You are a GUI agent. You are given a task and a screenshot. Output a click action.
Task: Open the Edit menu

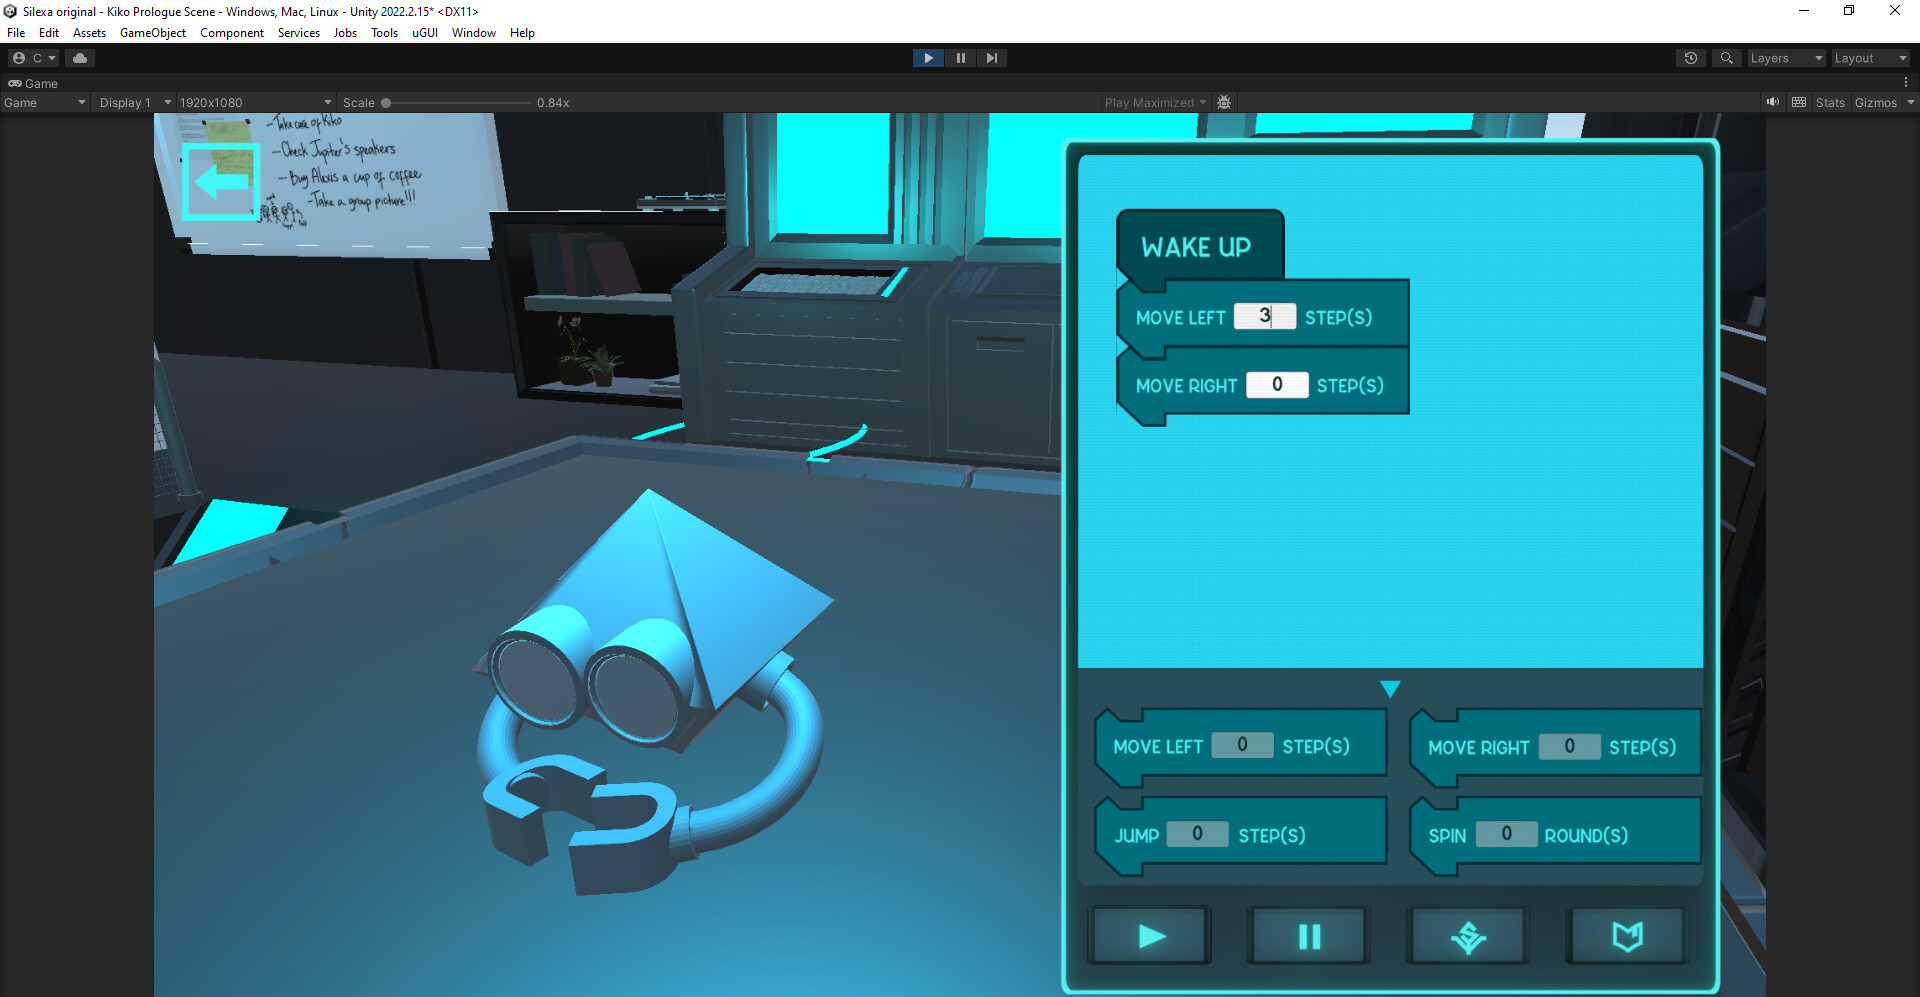[x=49, y=33]
